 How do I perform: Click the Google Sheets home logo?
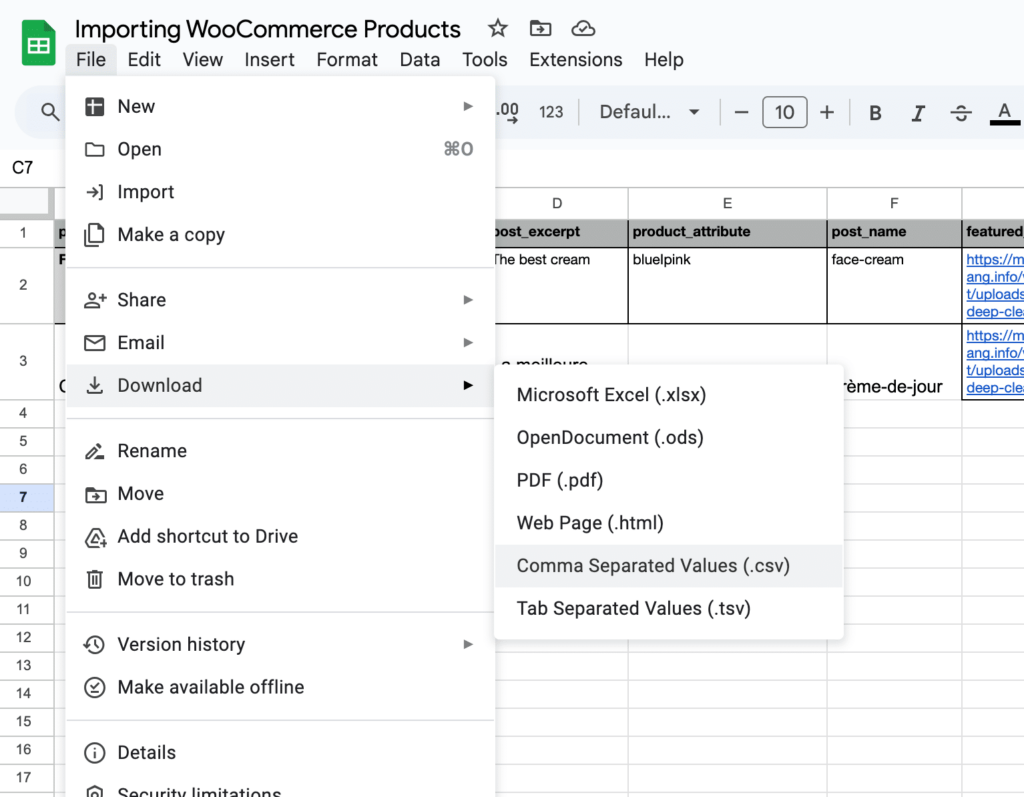(x=38, y=42)
